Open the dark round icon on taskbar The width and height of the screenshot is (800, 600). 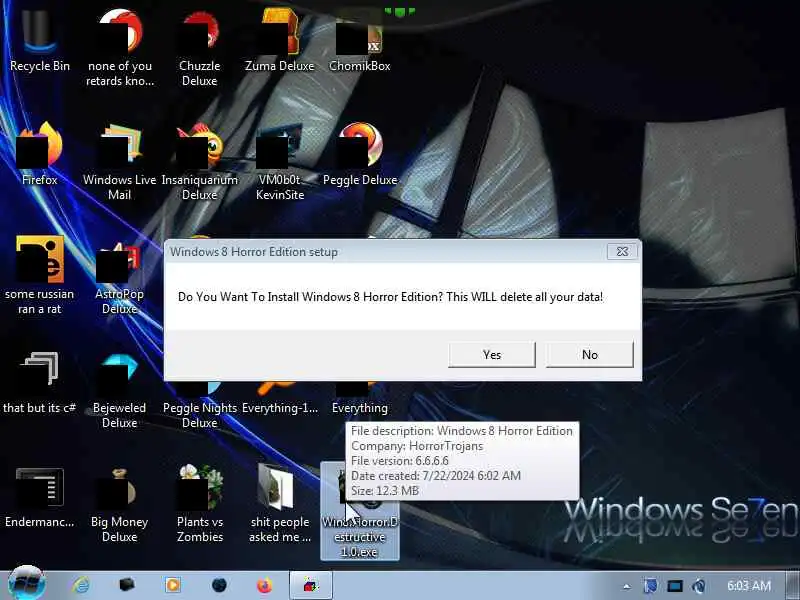(x=219, y=585)
